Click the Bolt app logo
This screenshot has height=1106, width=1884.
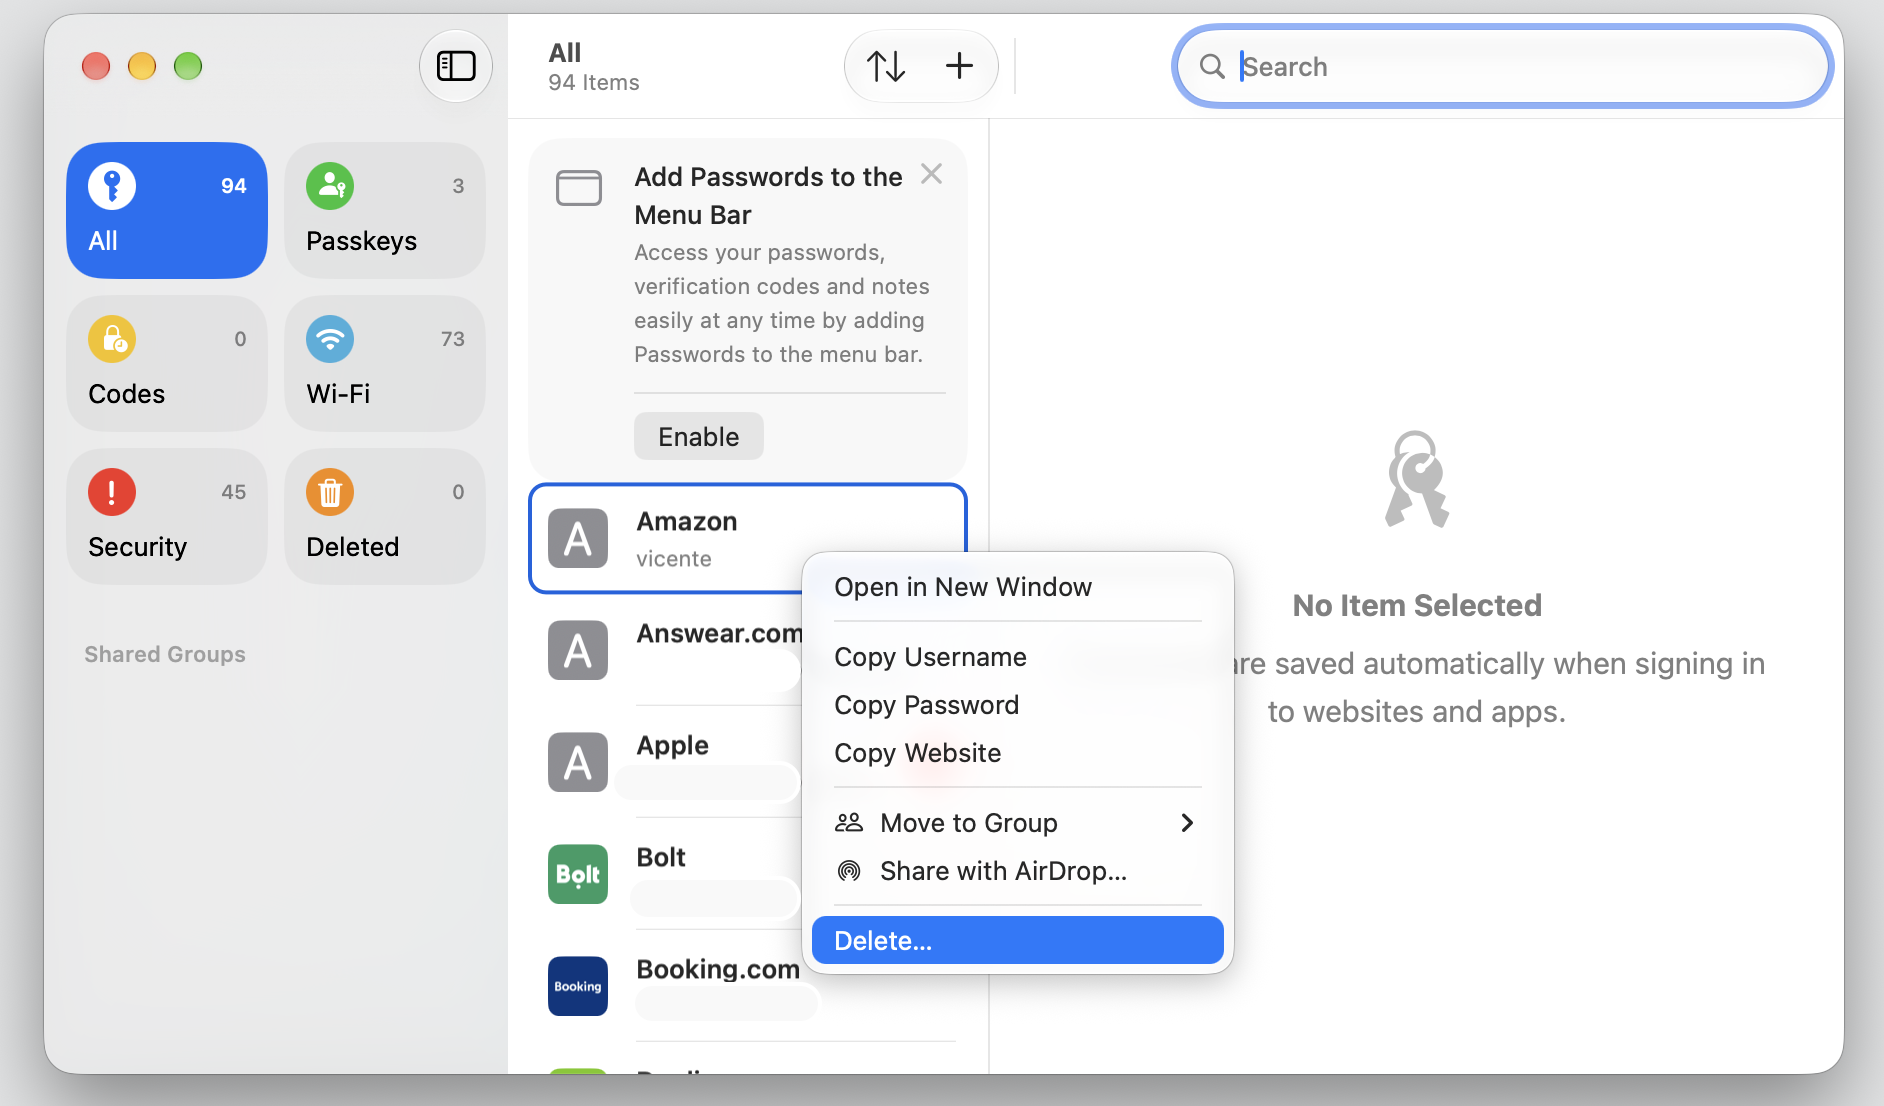click(578, 875)
